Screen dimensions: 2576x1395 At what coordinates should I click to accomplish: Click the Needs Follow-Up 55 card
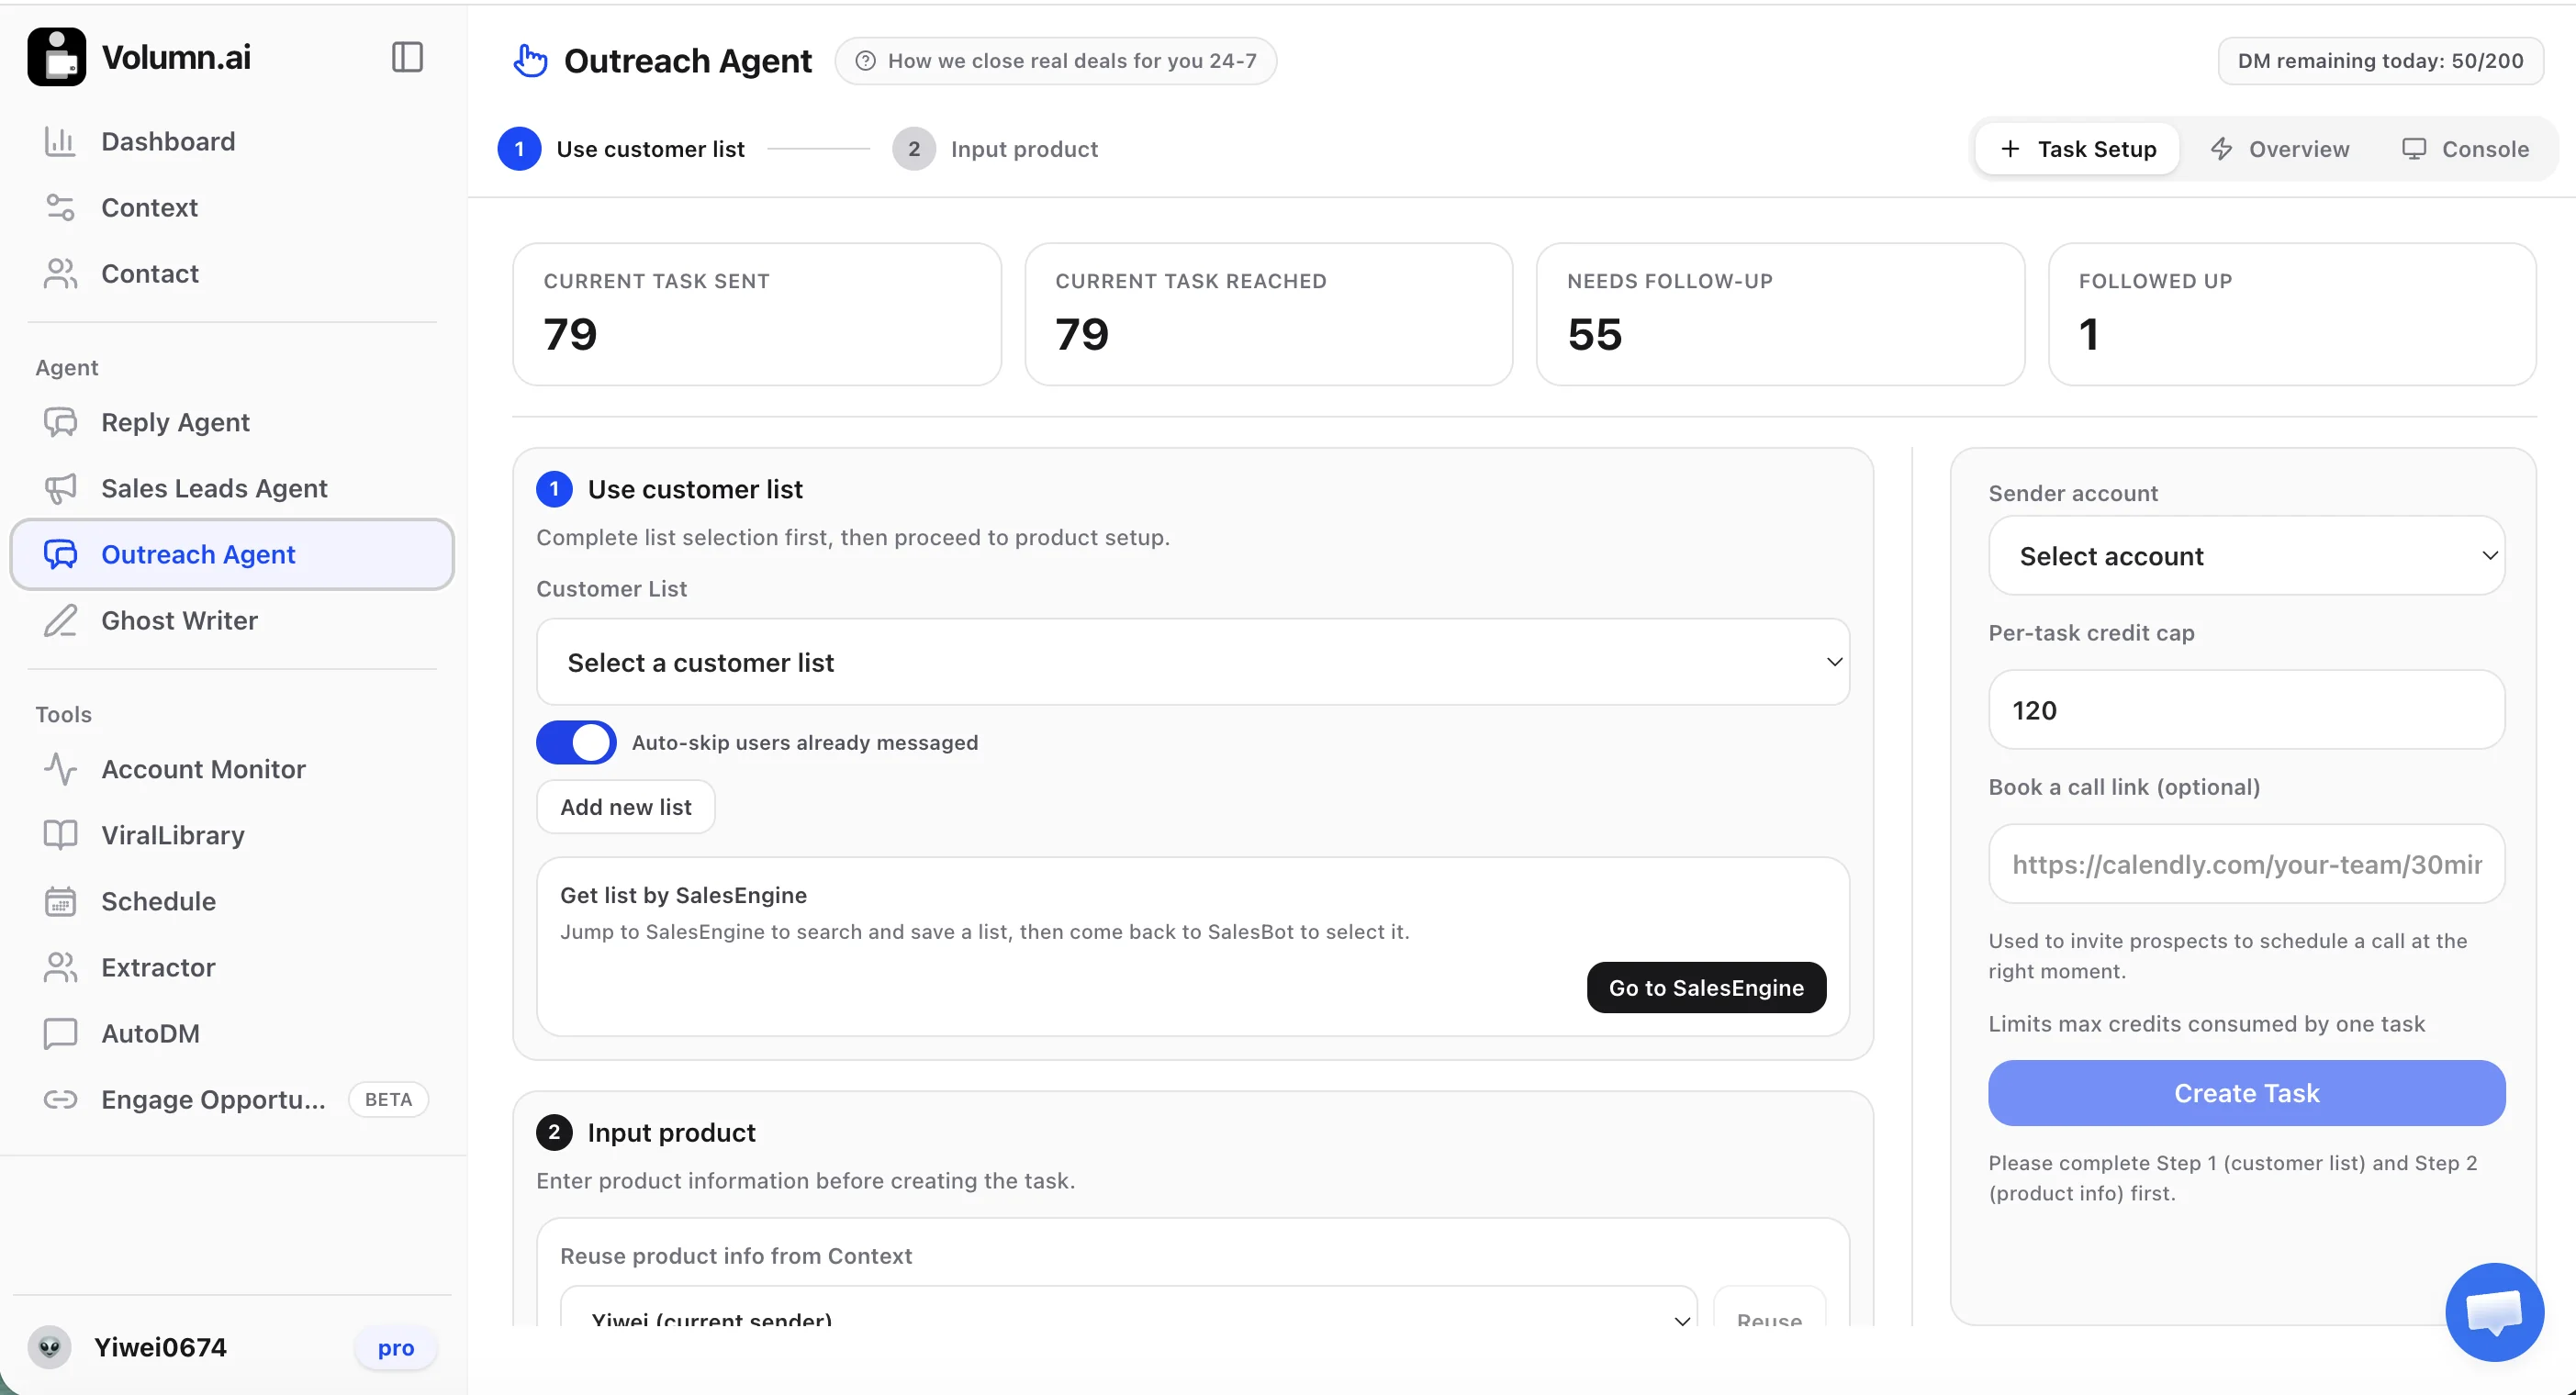[x=1780, y=314]
